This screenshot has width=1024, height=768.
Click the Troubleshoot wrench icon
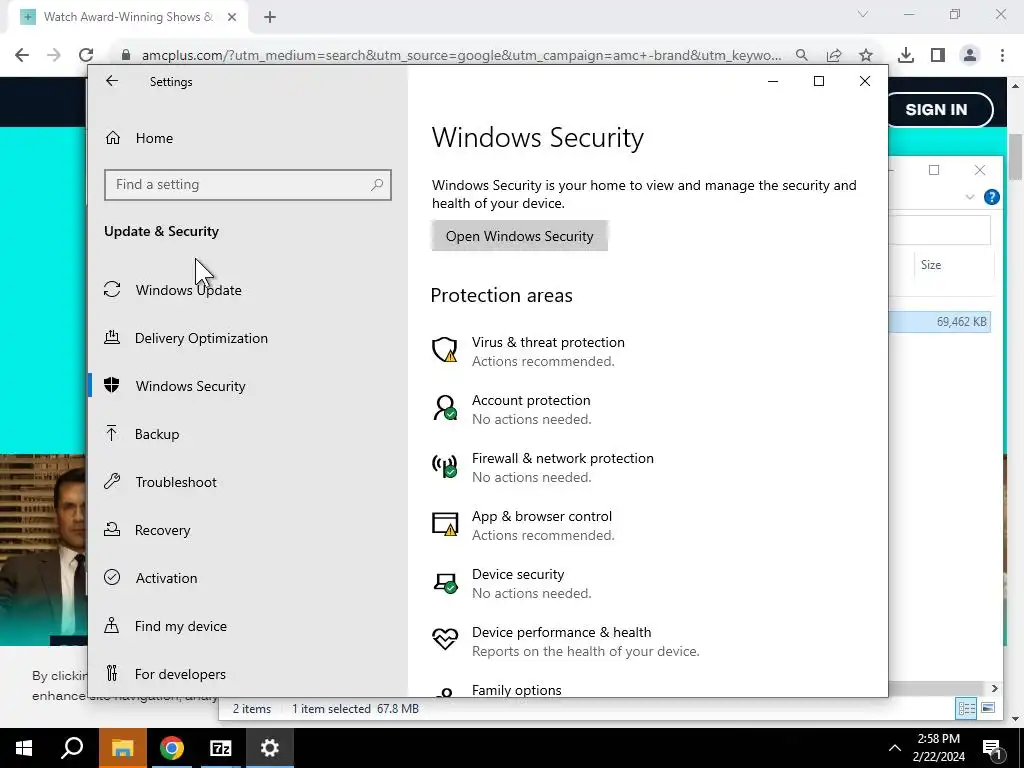[x=112, y=482]
